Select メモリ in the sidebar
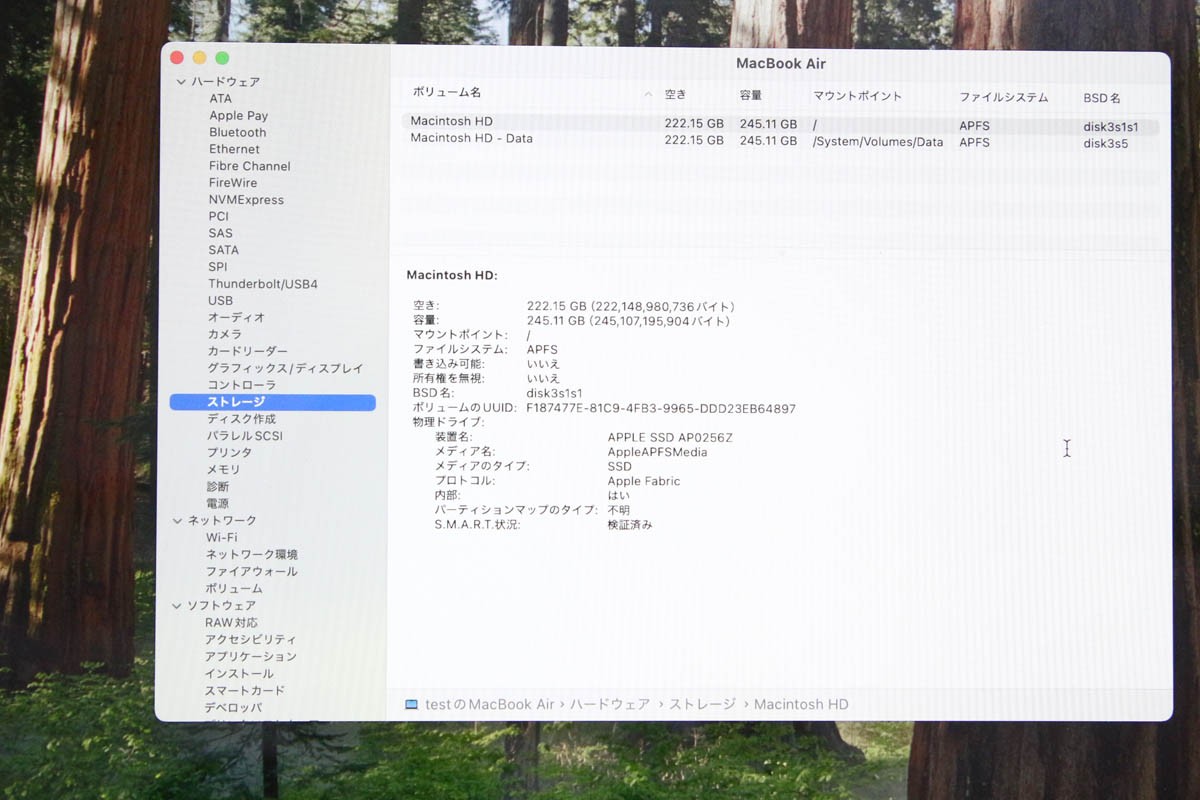 [x=223, y=469]
